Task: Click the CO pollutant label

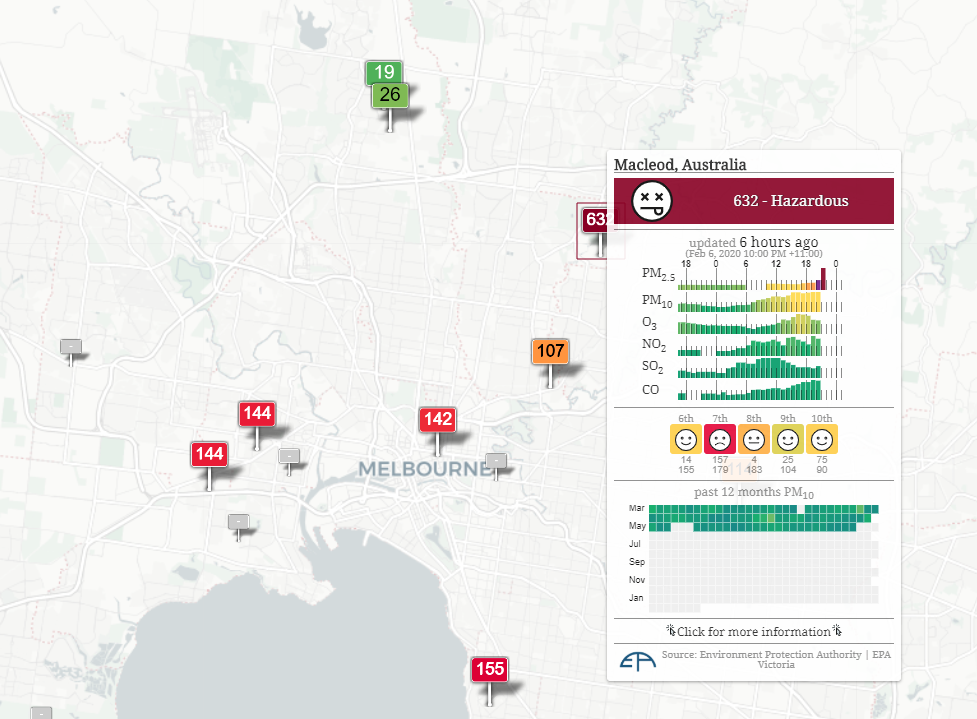Action: 651,389
